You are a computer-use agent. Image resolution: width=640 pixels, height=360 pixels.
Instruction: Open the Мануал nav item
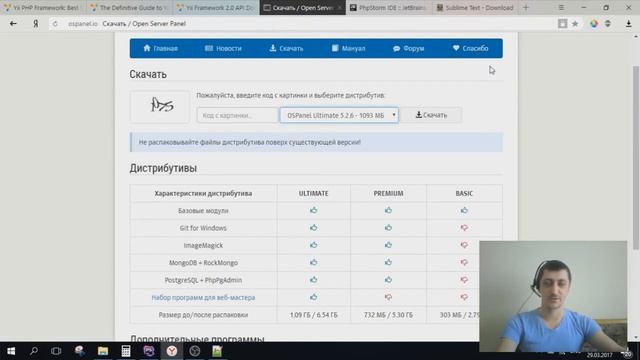coord(348,48)
